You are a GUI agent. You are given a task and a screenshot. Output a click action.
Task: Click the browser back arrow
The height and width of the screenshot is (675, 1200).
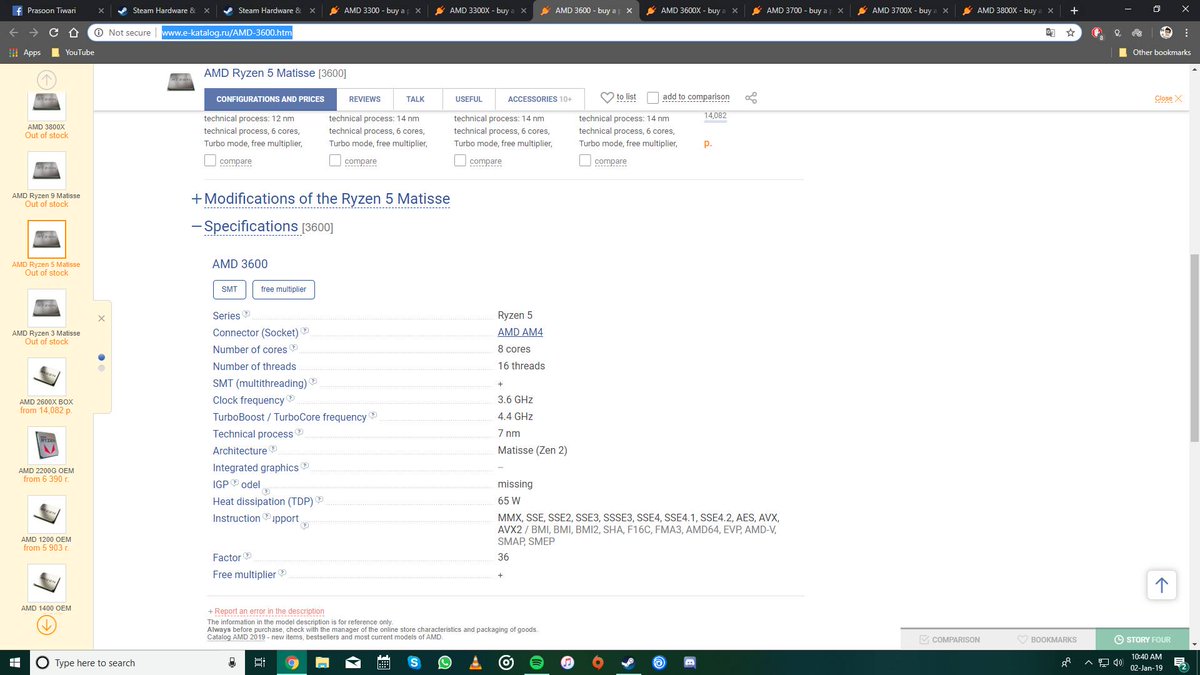click(12, 32)
